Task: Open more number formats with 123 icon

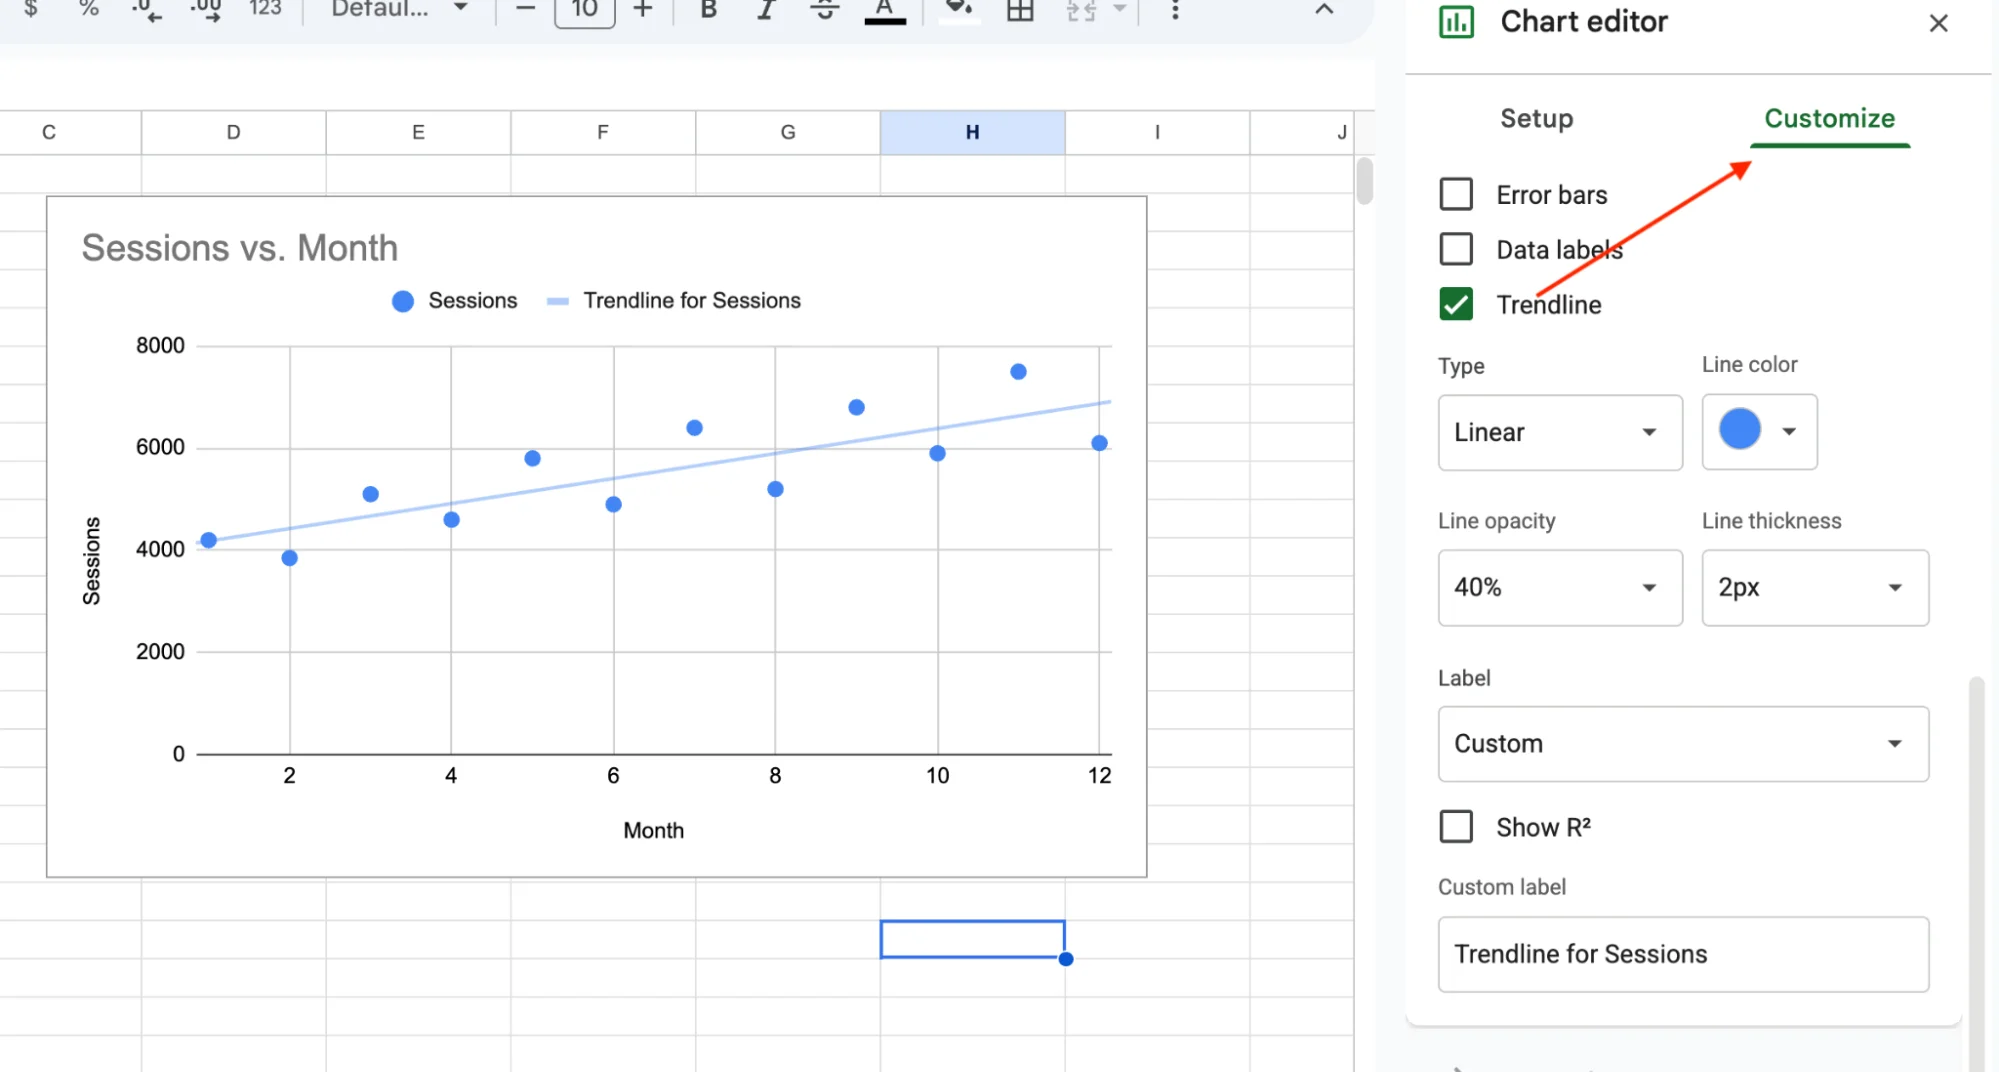Action: (263, 10)
